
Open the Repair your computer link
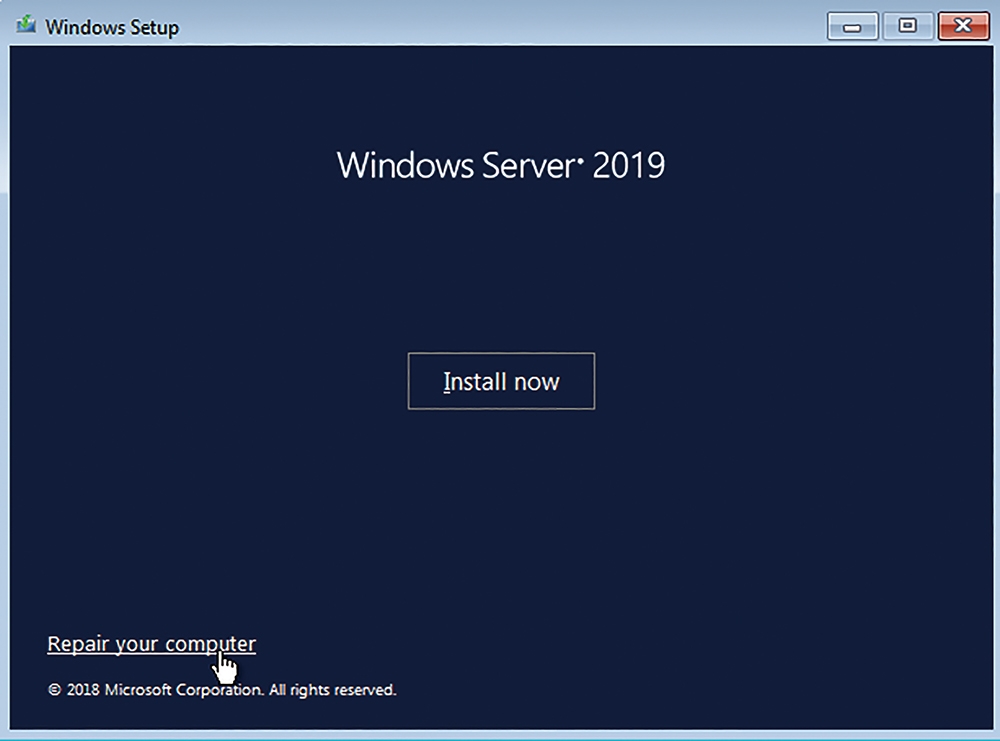tap(152, 644)
